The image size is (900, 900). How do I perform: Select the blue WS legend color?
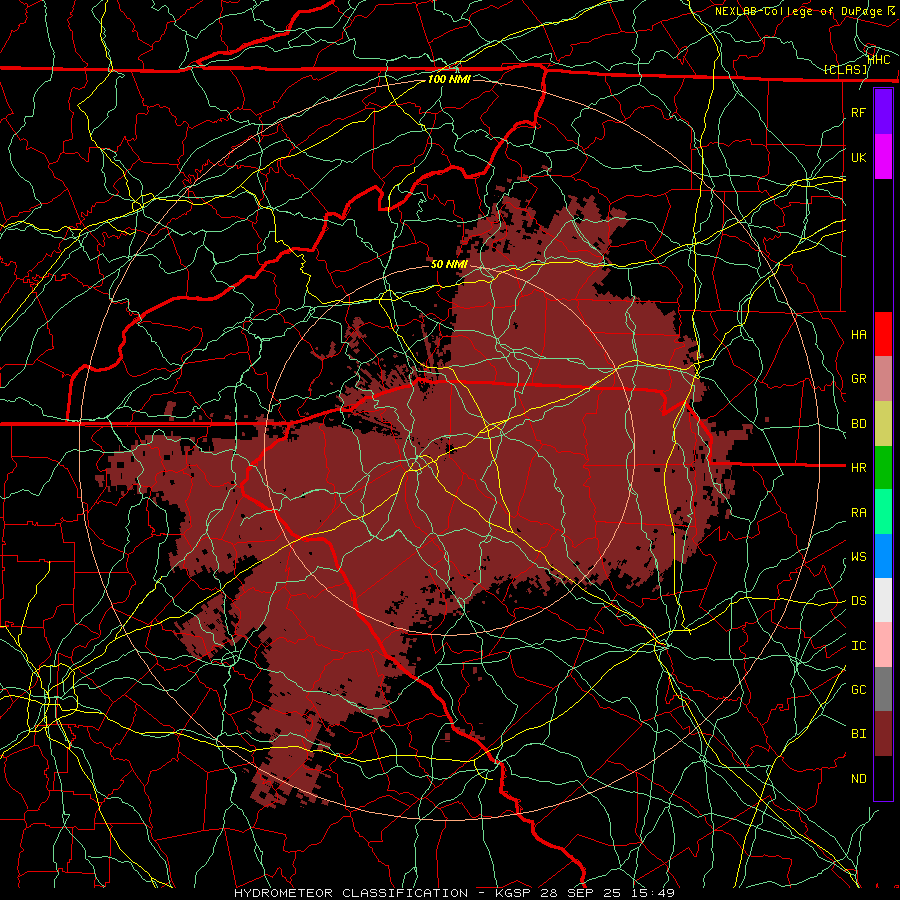click(x=883, y=556)
